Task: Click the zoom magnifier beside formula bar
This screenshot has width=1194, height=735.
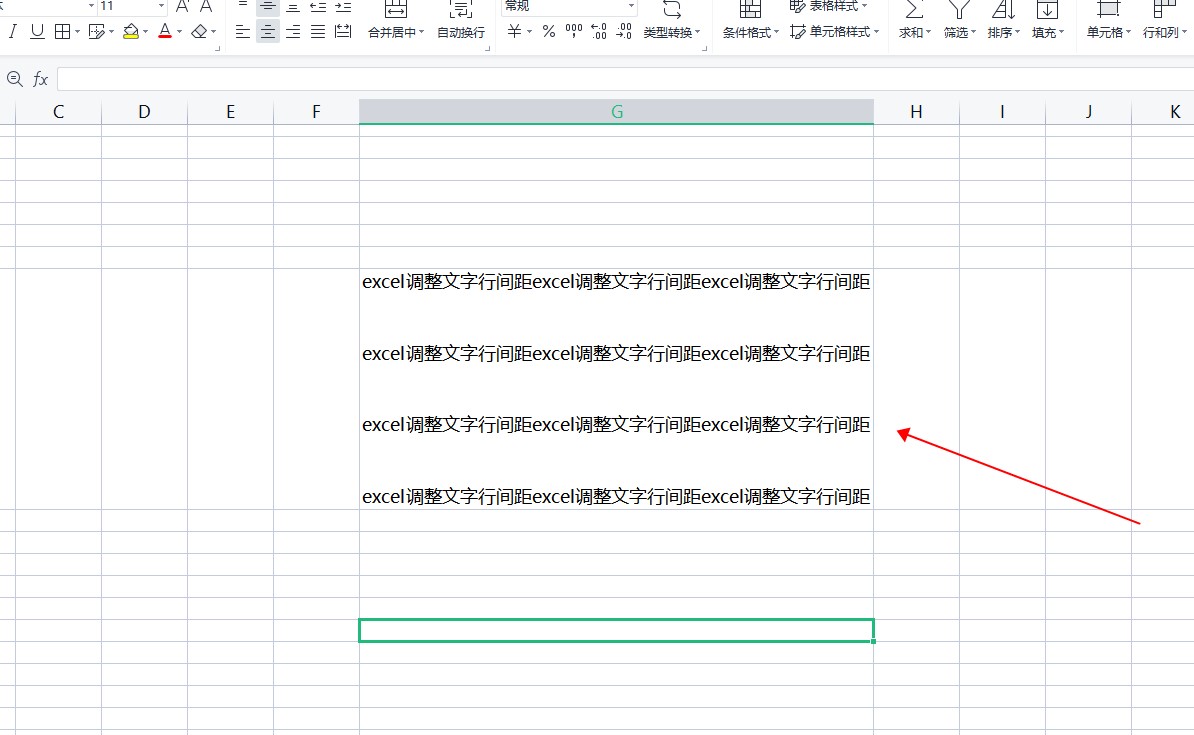Action: [14, 79]
